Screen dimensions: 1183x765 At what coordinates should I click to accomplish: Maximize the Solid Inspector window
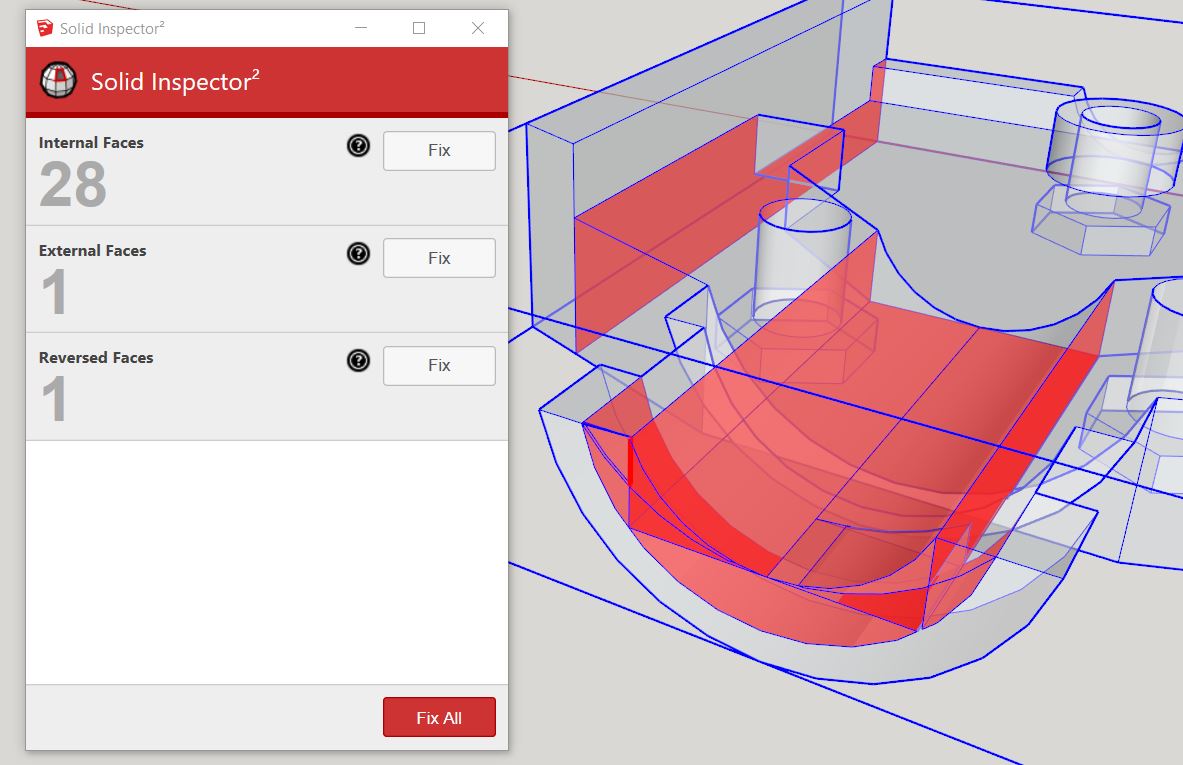pos(419,28)
